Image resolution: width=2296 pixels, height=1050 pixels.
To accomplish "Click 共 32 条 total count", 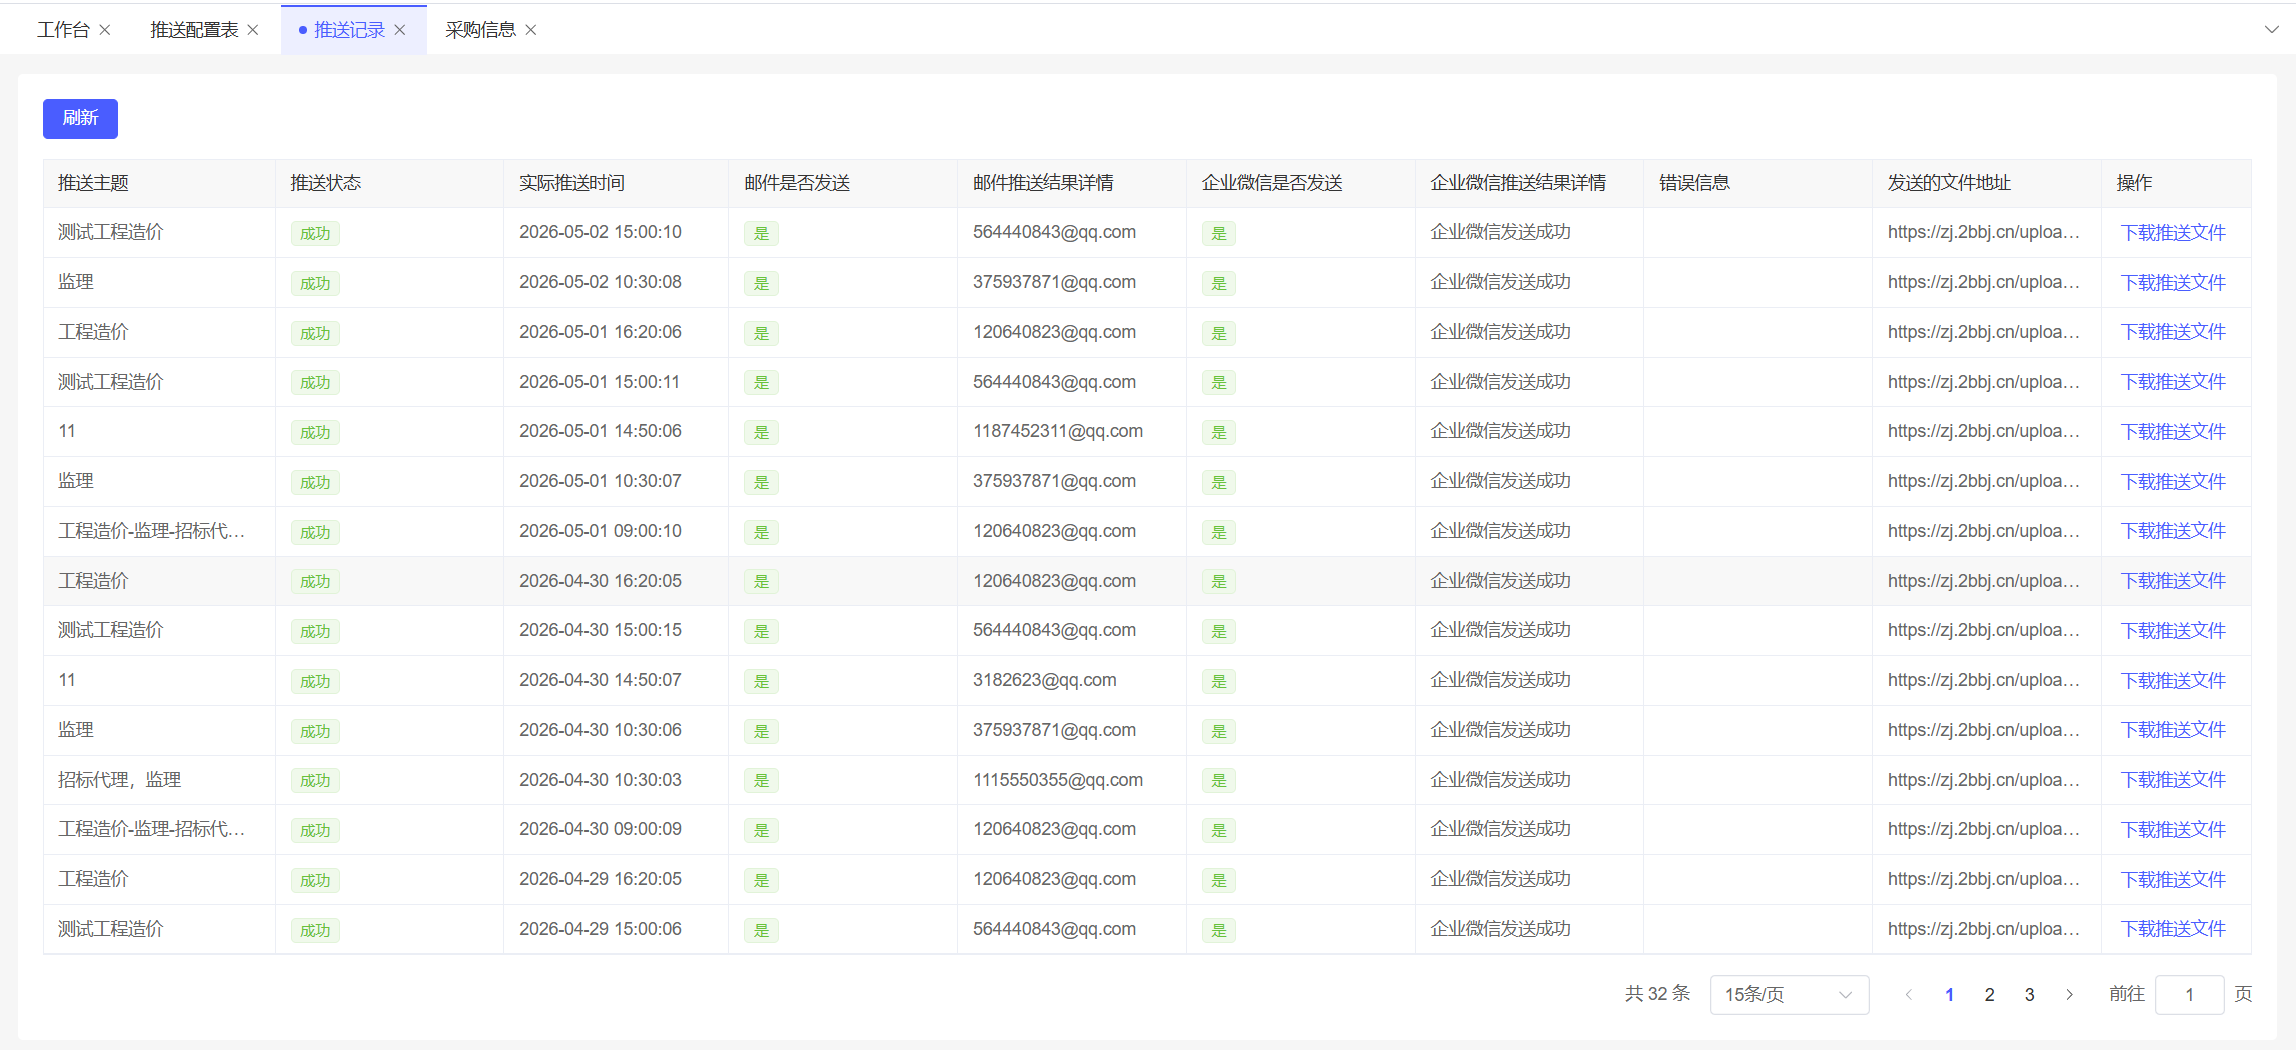I will [1657, 994].
